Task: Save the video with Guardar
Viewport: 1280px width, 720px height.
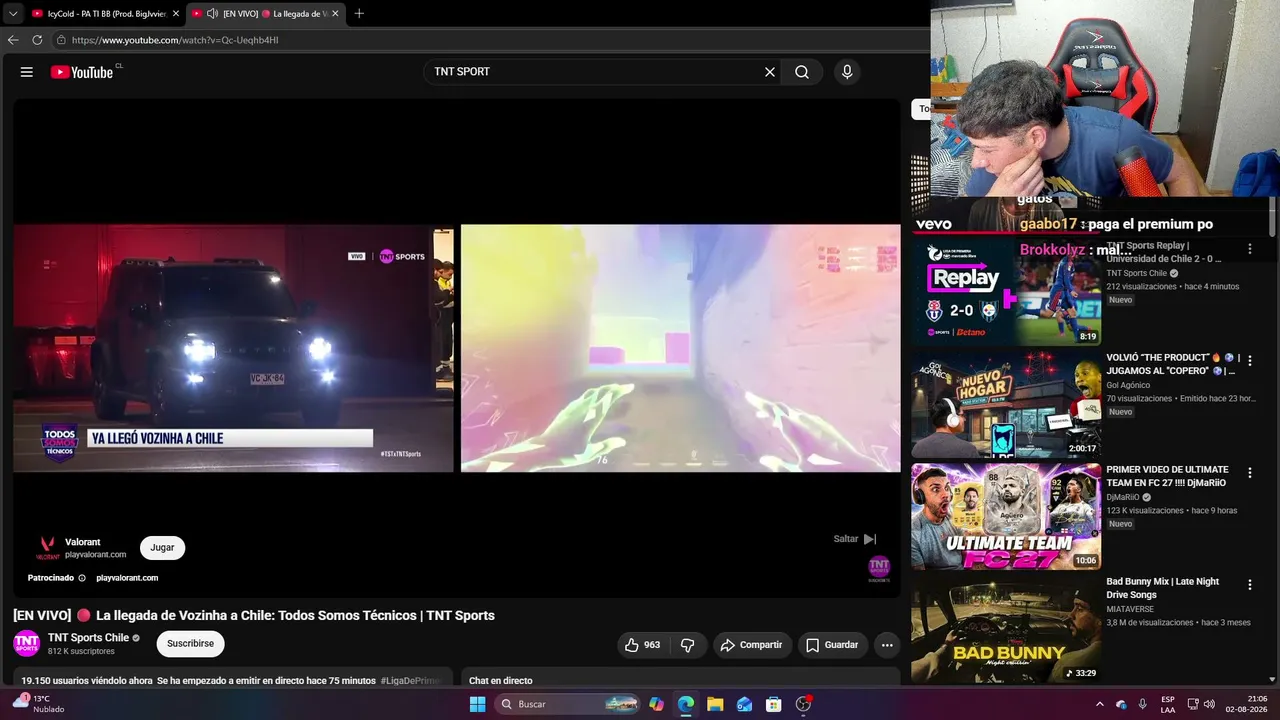Action: pos(832,645)
